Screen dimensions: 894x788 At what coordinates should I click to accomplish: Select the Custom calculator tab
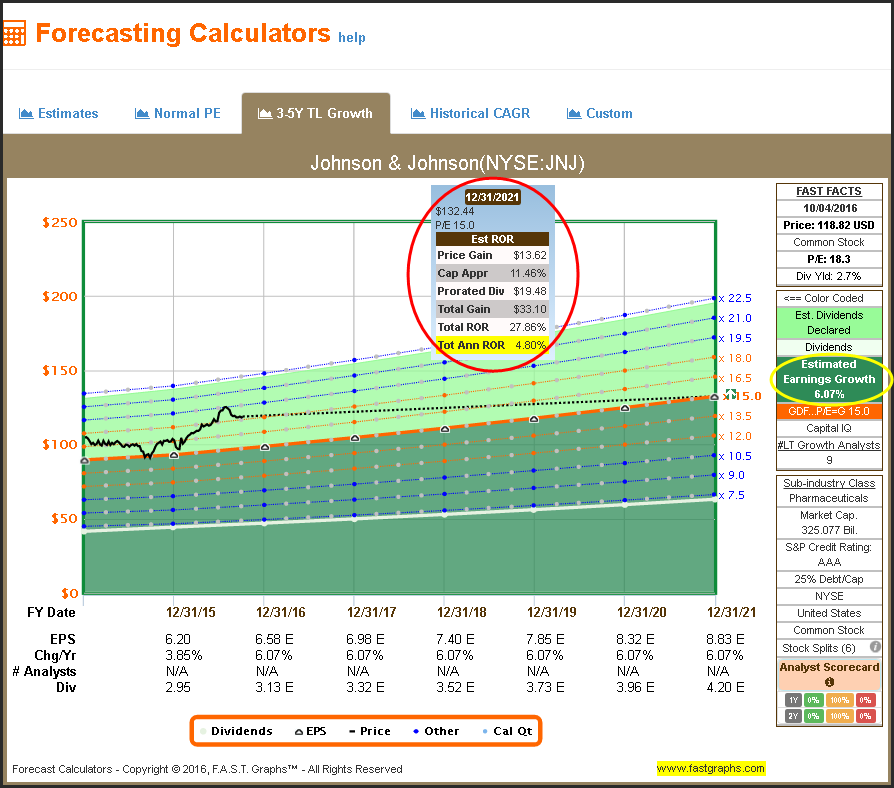click(x=599, y=114)
